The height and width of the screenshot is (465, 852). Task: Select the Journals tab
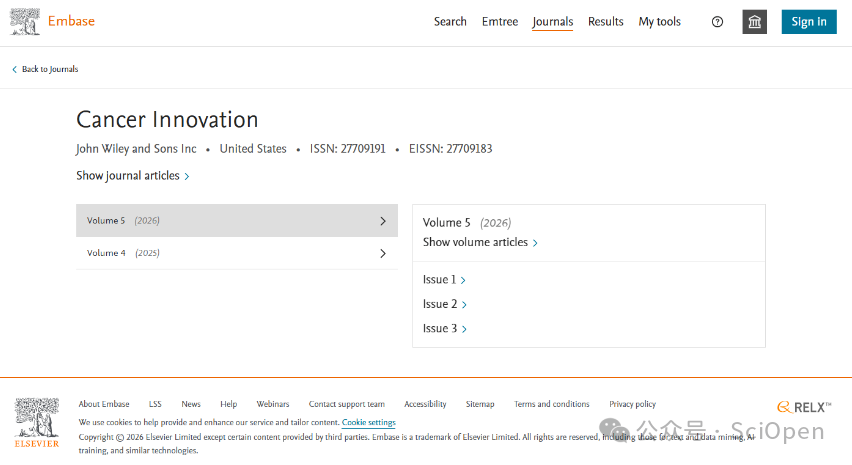click(553, 22)
